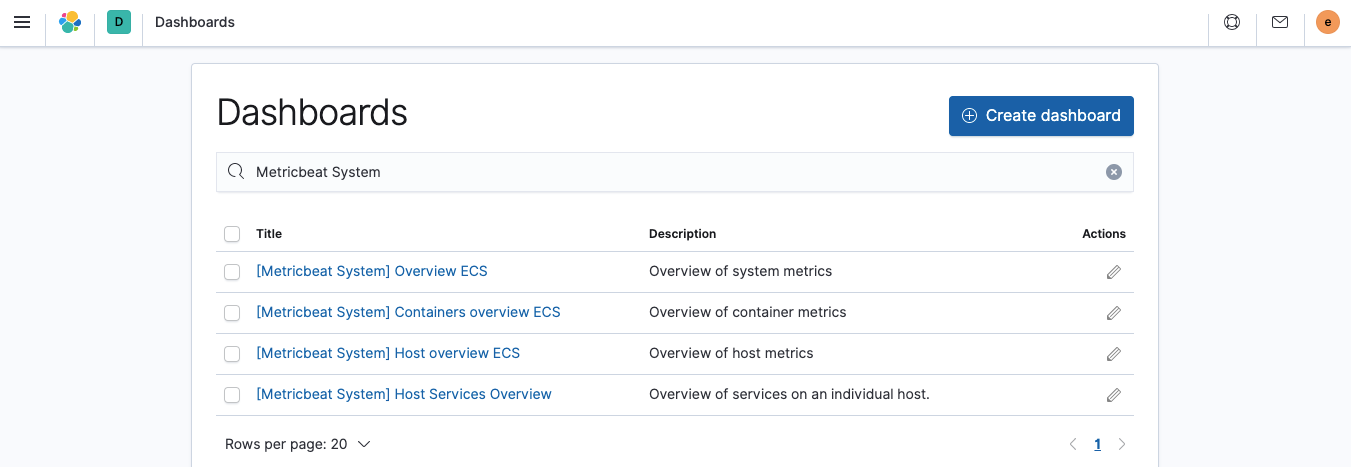Check the Host overview ECS row

232,354
